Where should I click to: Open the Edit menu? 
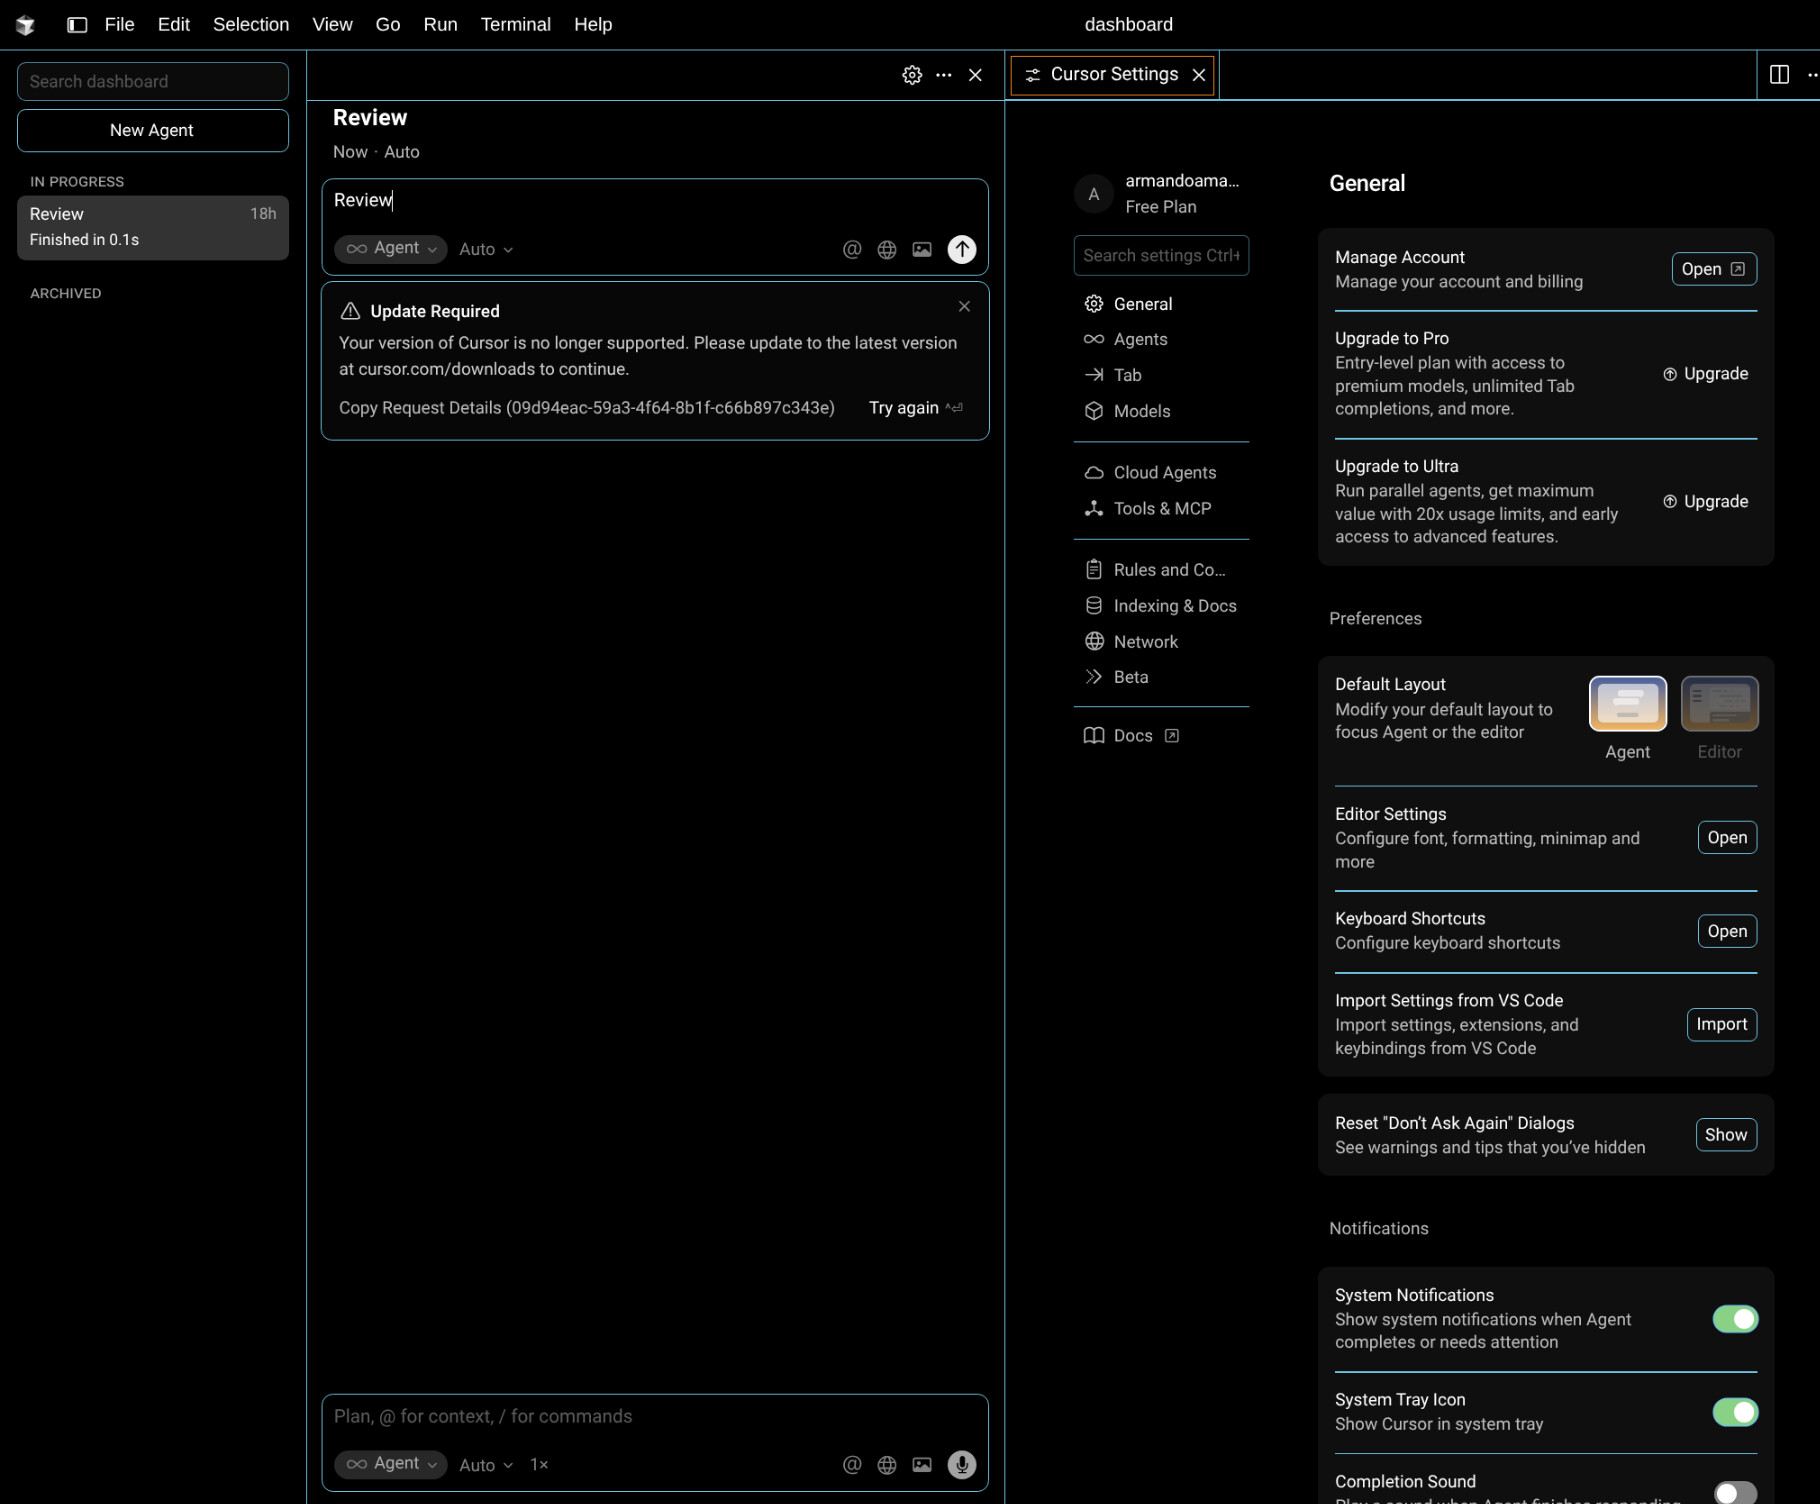coord(174,25)
